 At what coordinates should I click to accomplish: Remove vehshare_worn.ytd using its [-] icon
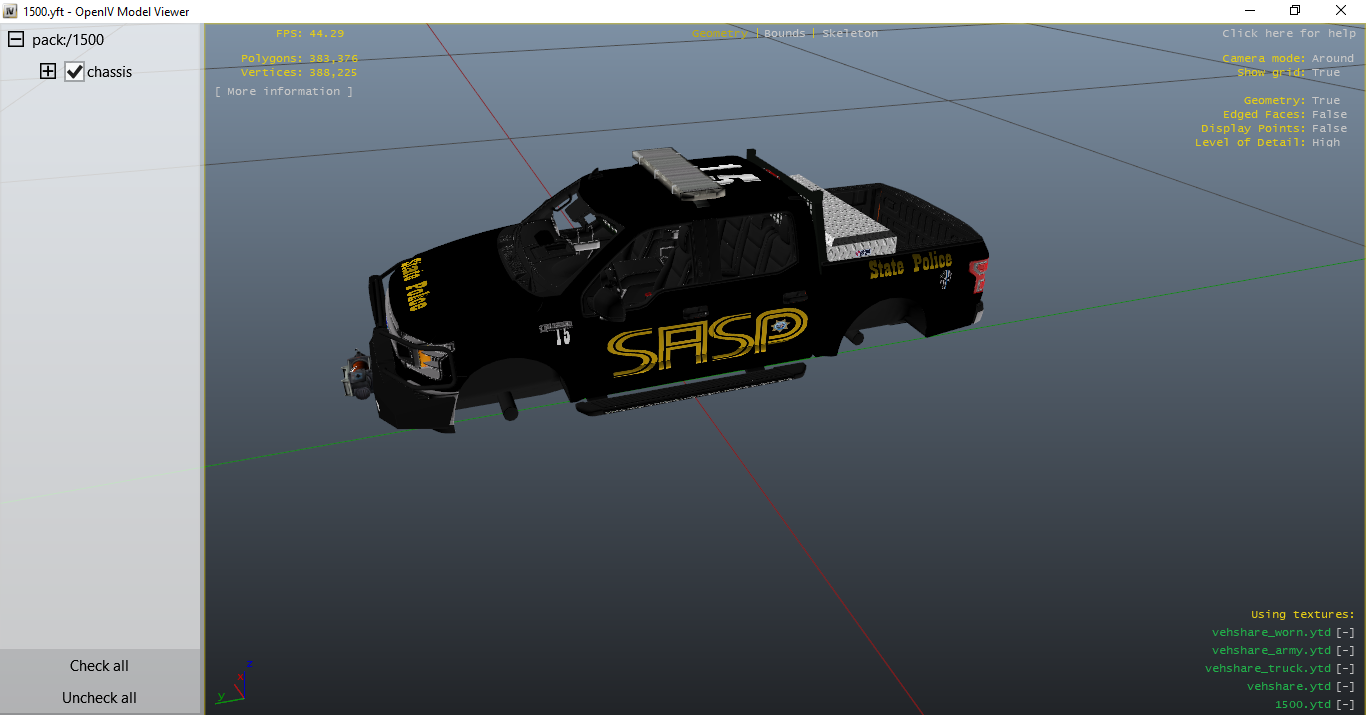[x=1346, y=632]
